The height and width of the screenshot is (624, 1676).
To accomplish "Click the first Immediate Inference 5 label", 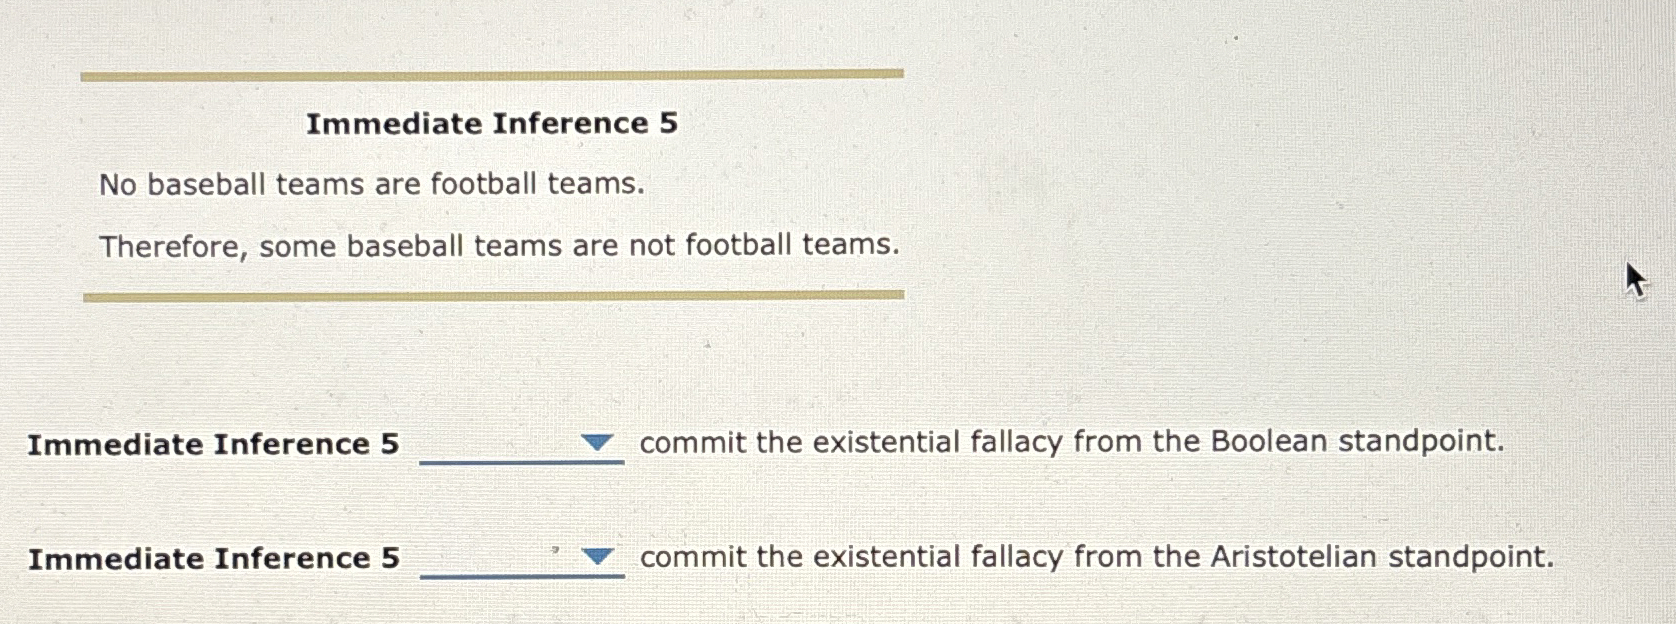I will [x=213, y=445].
